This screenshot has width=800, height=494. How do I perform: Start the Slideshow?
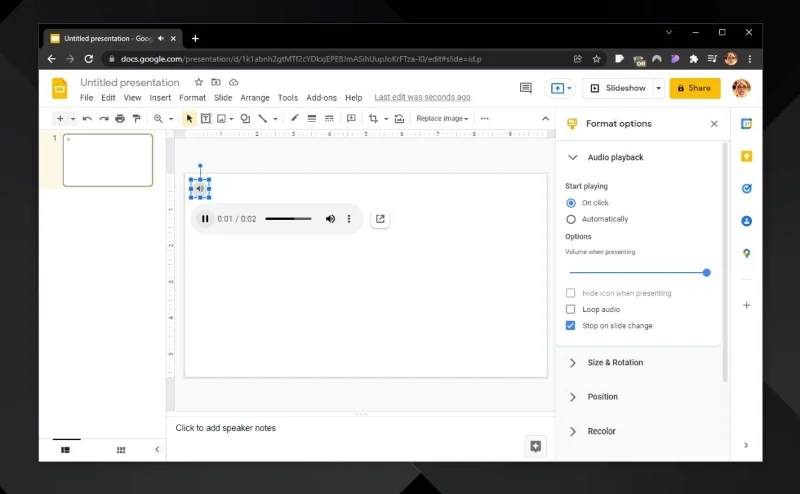618,88
